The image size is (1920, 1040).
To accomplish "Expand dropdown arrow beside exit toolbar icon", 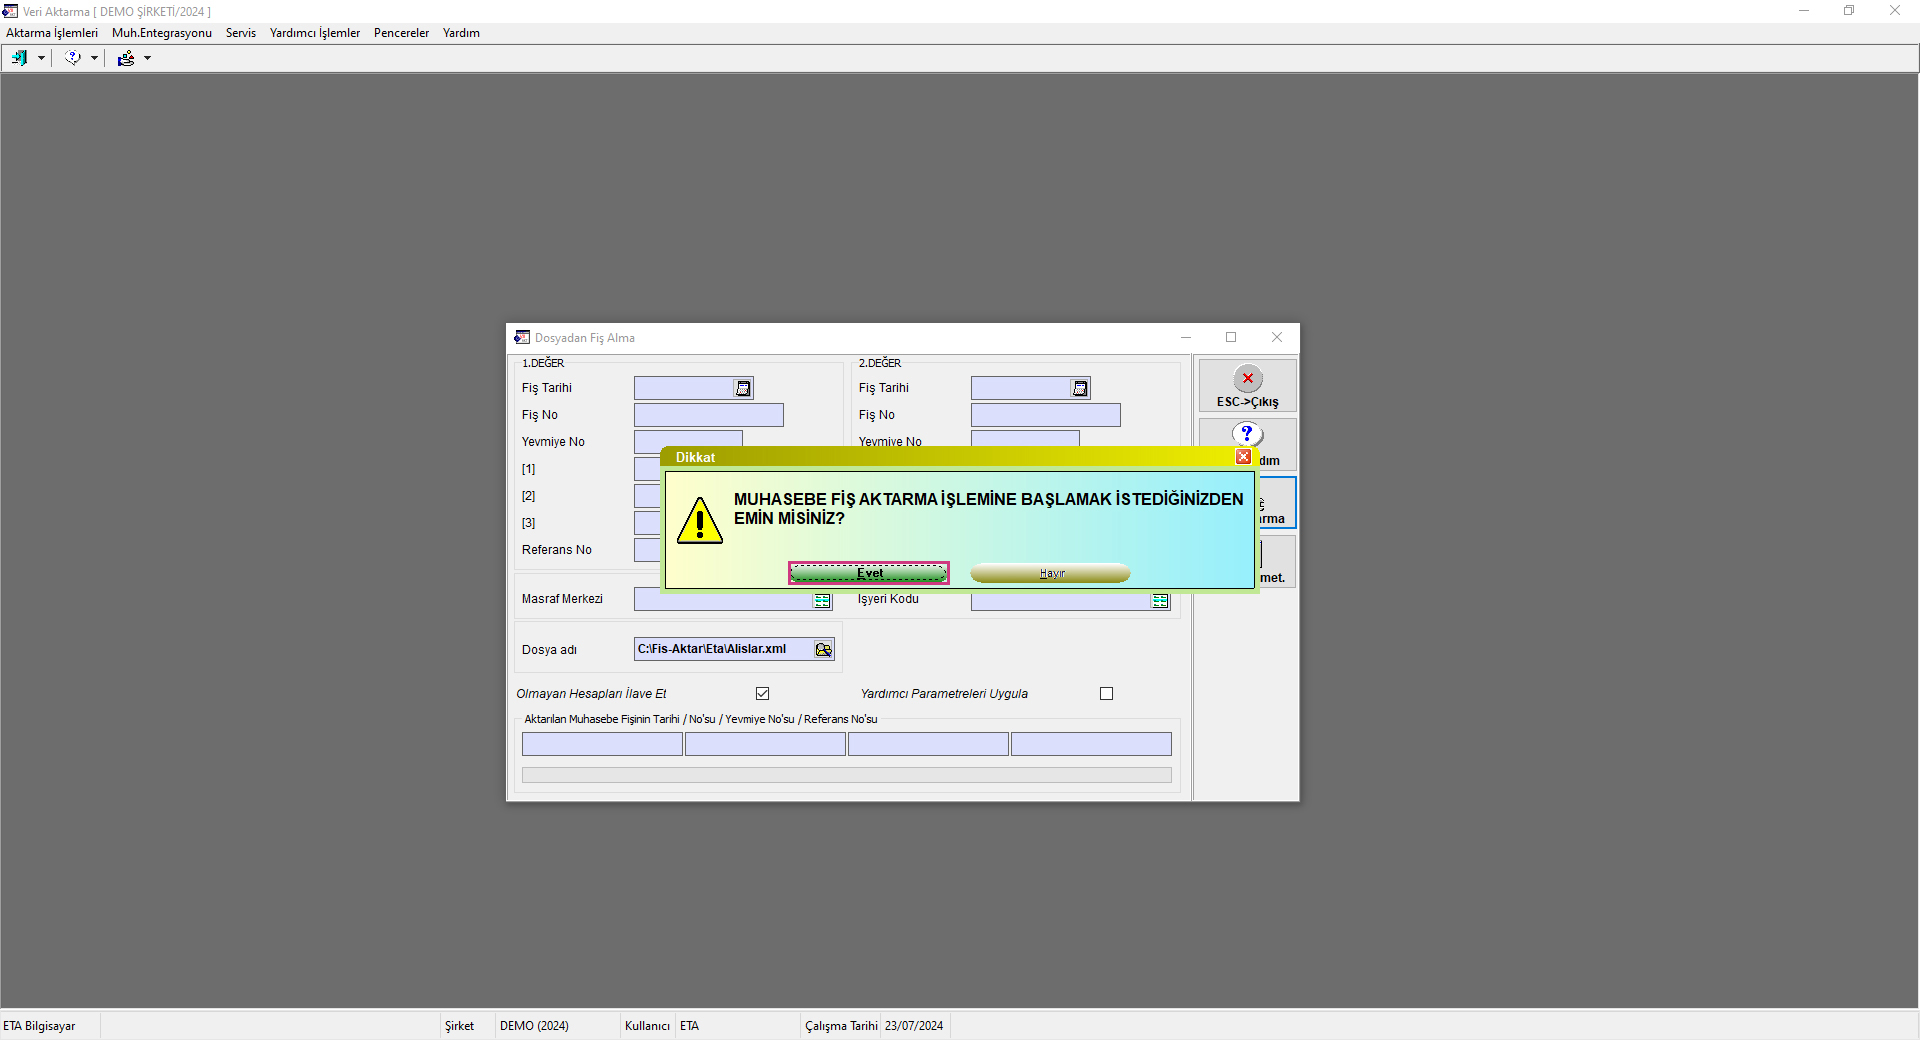I will click(41, 58).
